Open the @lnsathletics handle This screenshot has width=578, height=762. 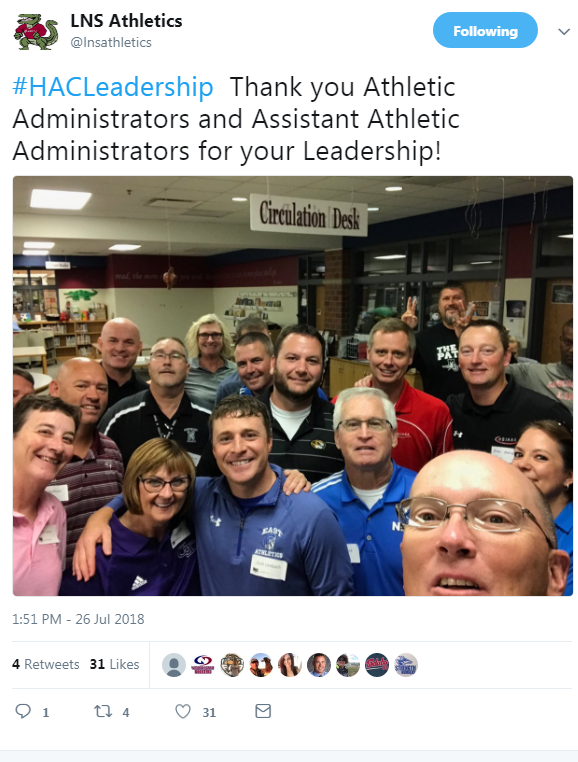tap(111, 43)
